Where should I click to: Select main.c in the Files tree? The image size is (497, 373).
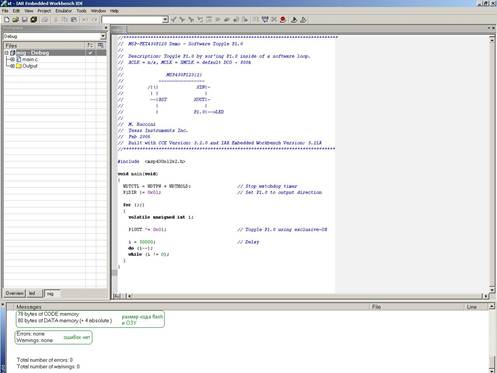pos(30,59)
